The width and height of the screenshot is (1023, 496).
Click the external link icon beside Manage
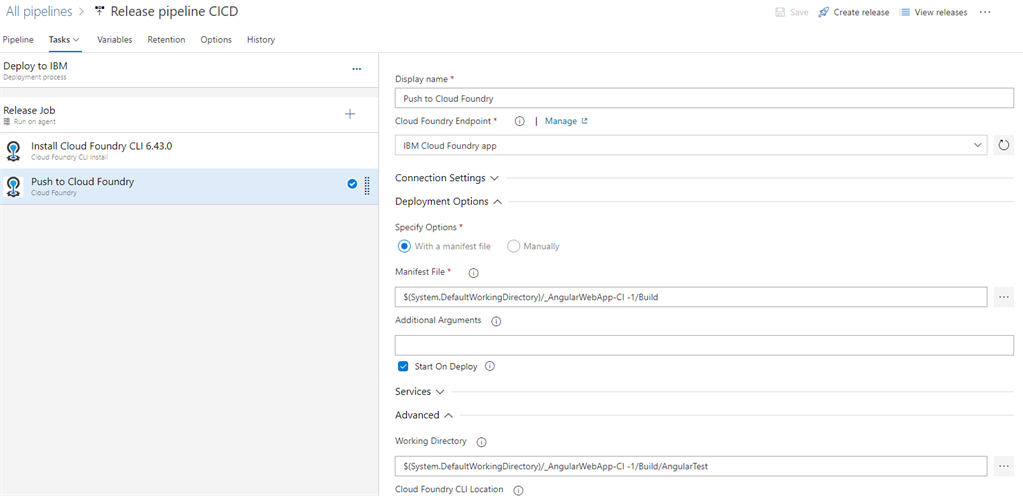click(585, 121)
